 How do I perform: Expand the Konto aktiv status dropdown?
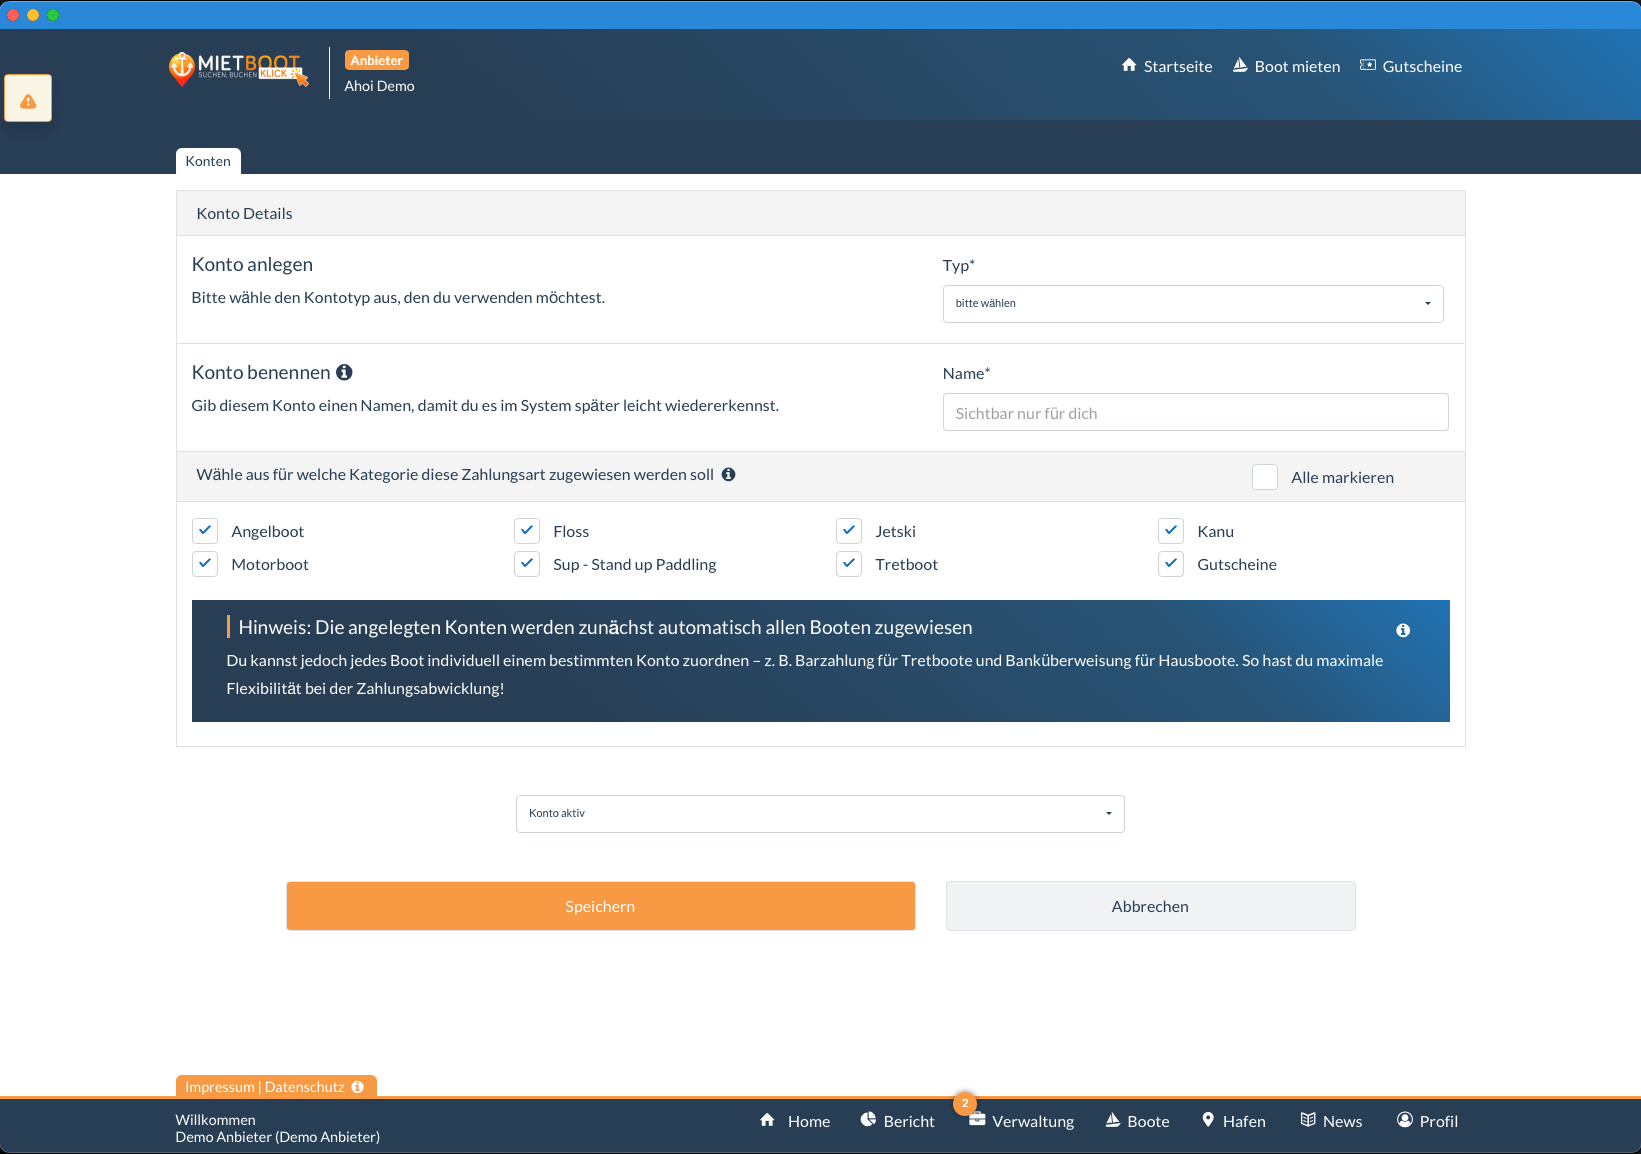[819, 813]
